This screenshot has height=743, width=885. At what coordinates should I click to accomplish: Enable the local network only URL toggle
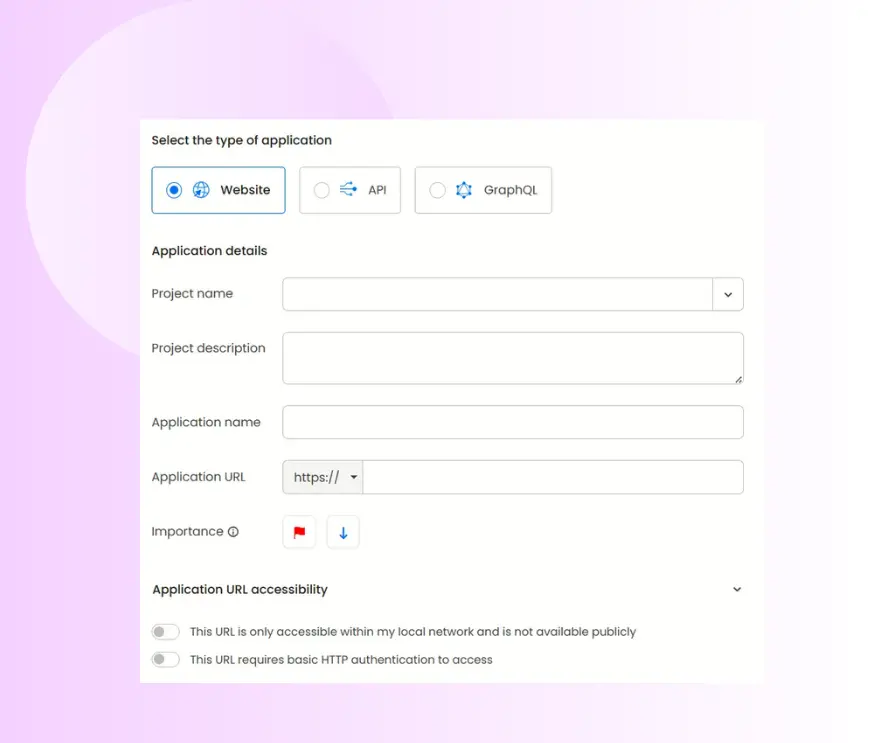click(x=166, y=631)
